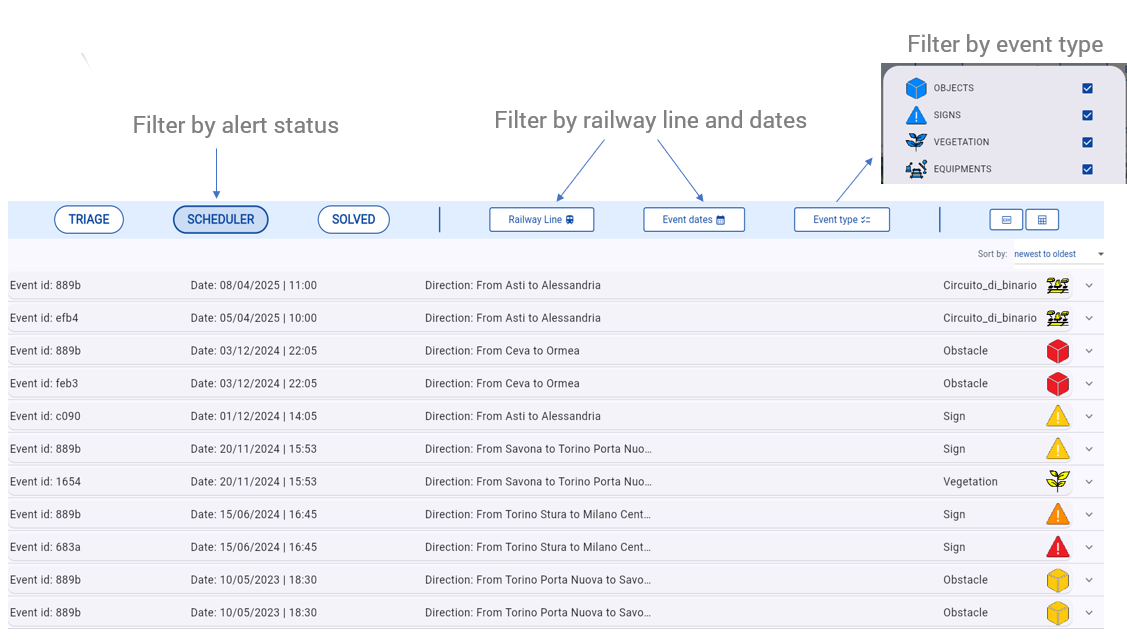Switch to the card list view icon
Screen dimensions: 1127x643
(1006, 220)
